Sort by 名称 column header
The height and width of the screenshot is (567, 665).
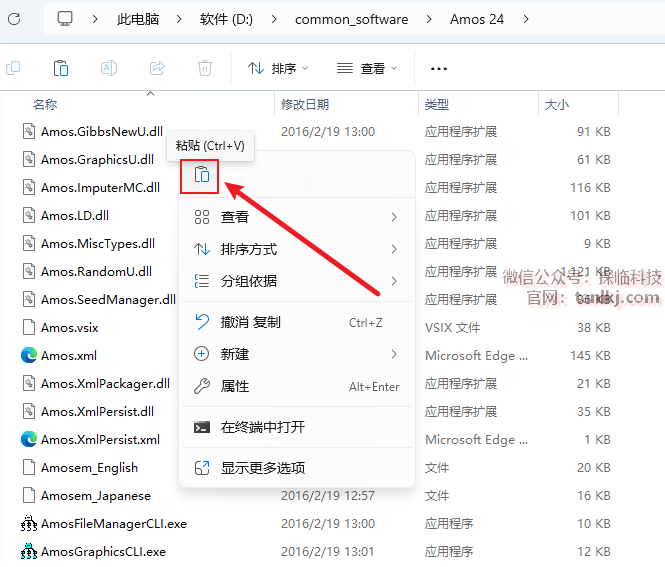click(45, 104)
